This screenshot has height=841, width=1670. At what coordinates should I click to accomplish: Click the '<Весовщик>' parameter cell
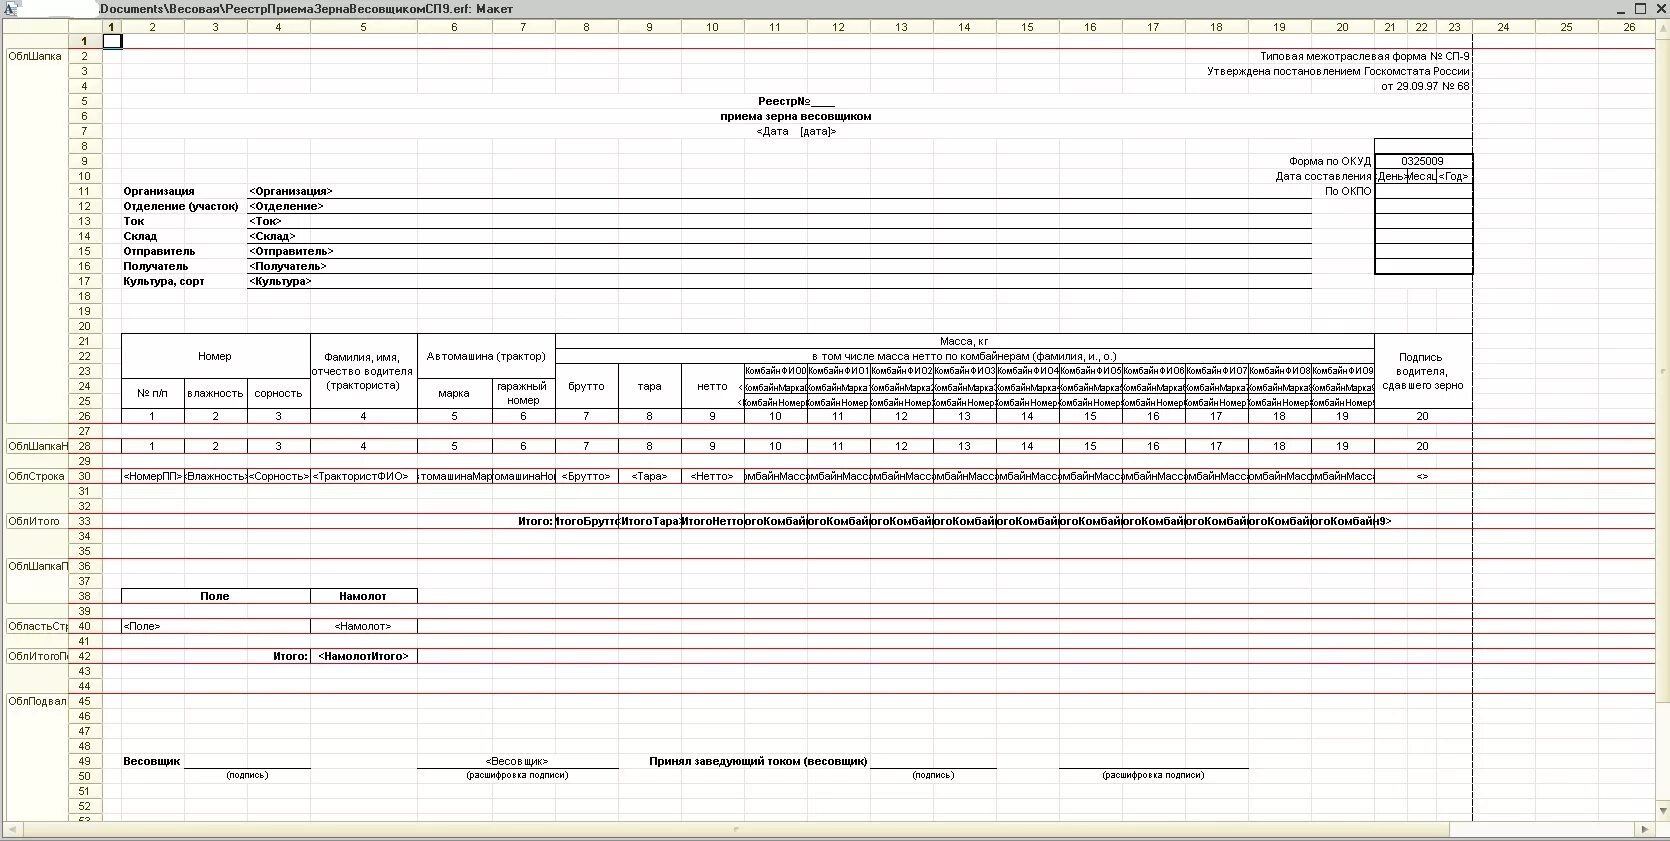coord(517,761)
